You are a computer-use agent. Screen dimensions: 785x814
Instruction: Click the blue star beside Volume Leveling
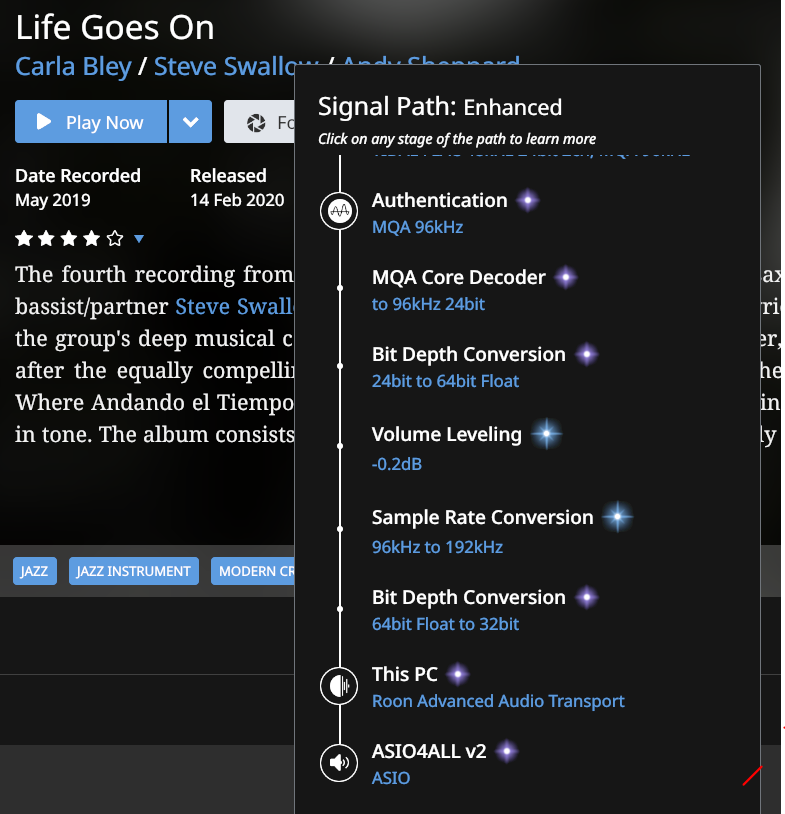click(547, 433)
